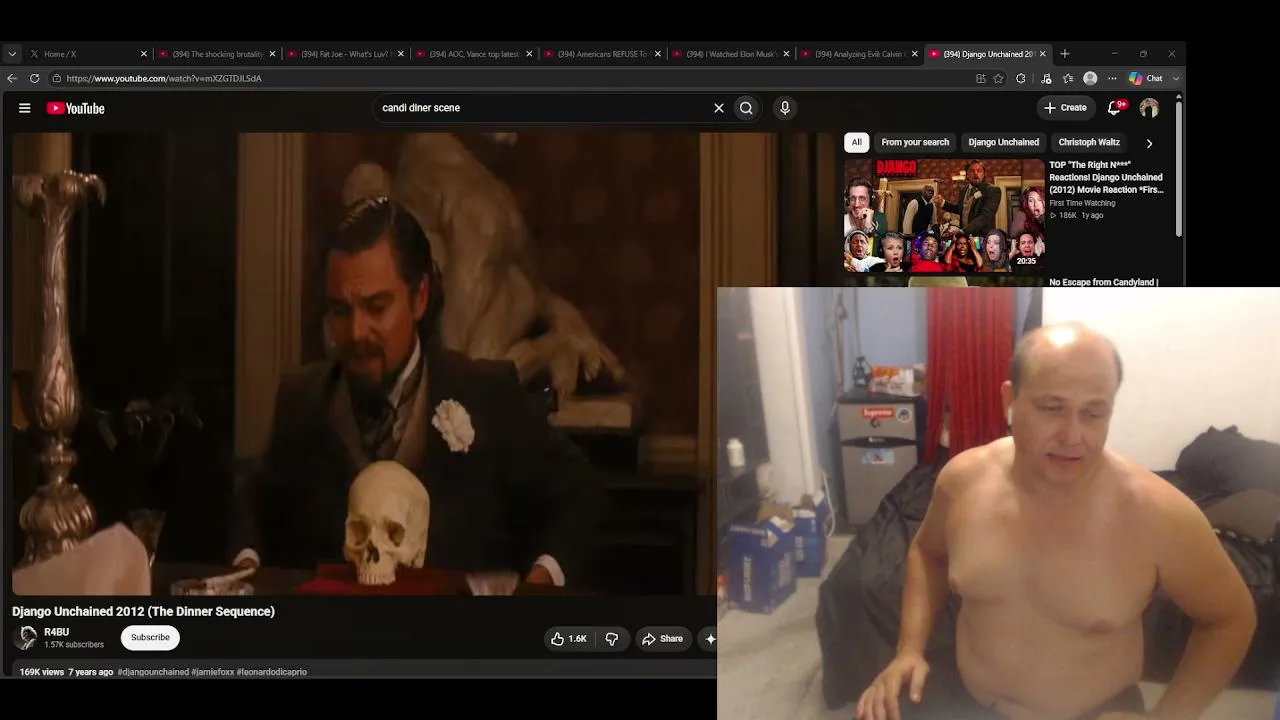Open 'No Escape from Candyland' video title
This screenshot has width=1280, height=720.
[x=1104, y=282]
